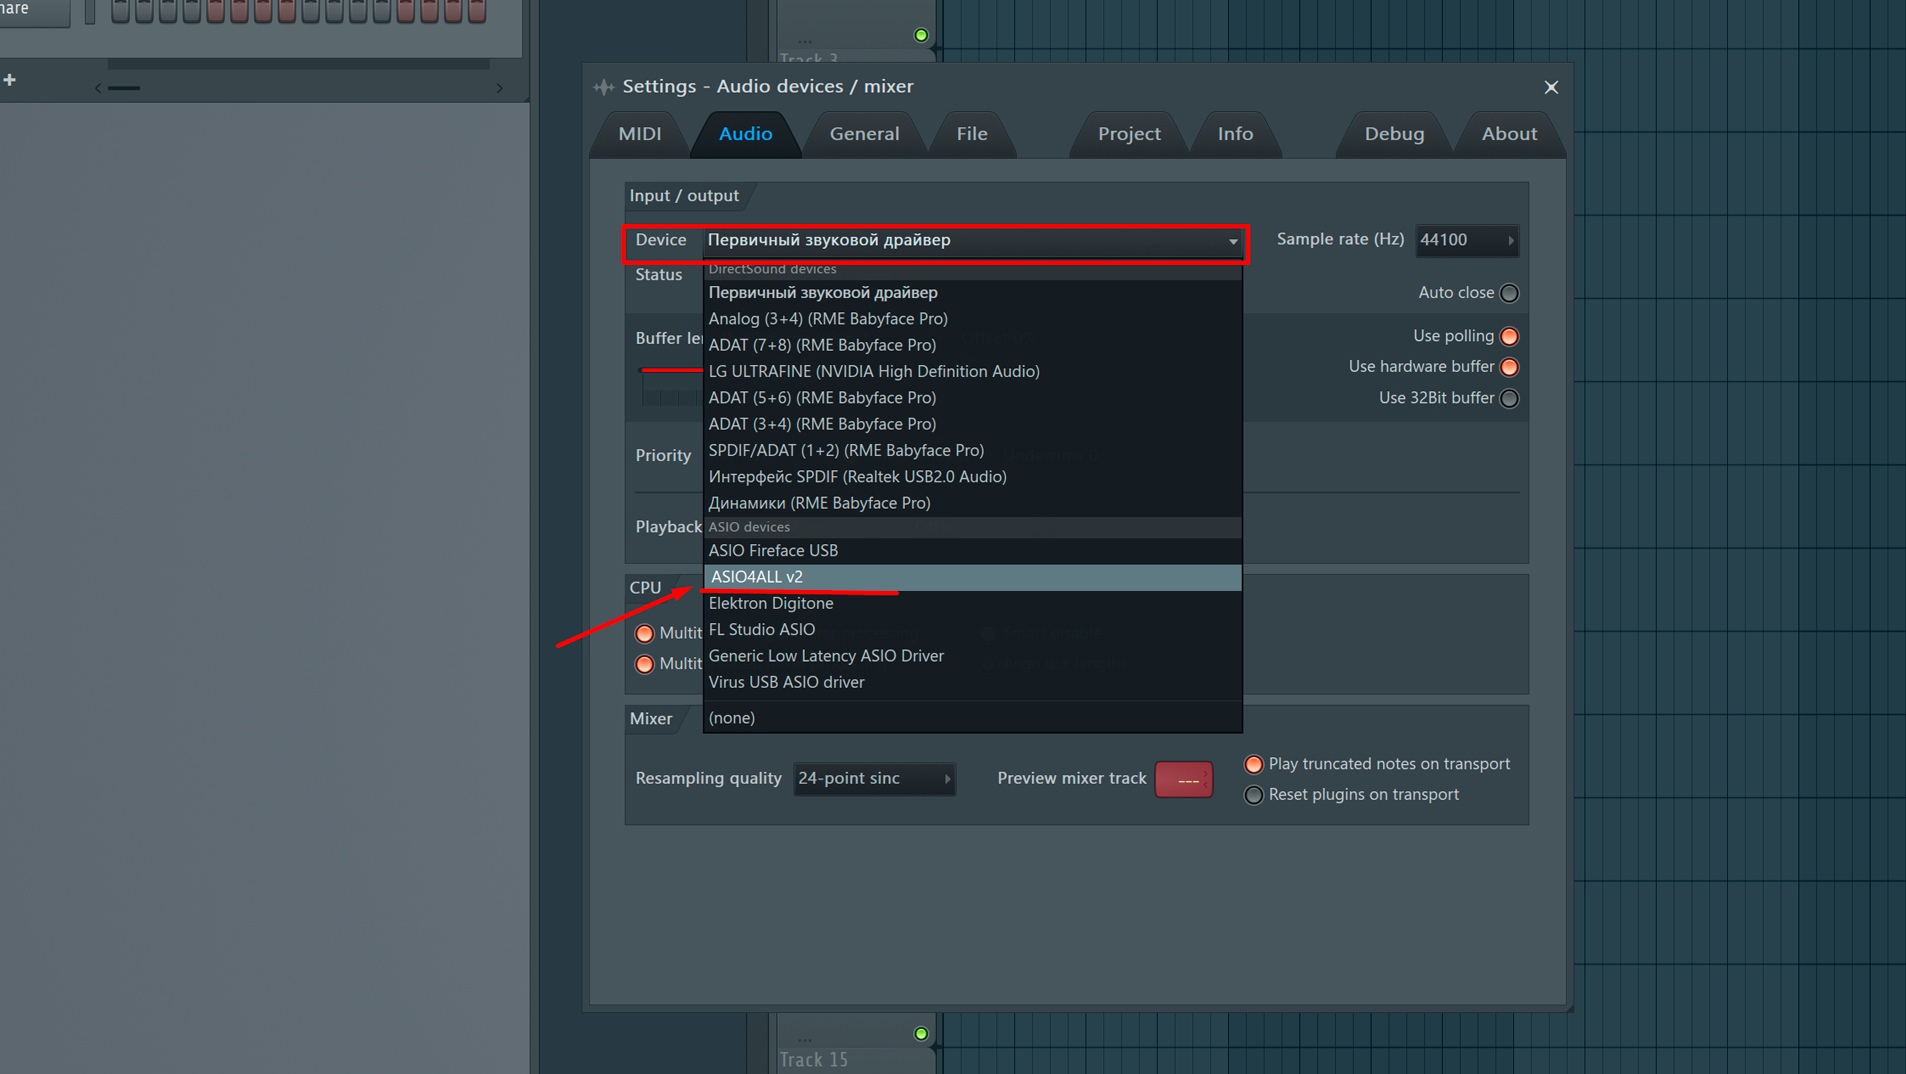Toggle Play truncated notes on transport
This screenshot has width=1906, height=1074.
(1253, 764)
